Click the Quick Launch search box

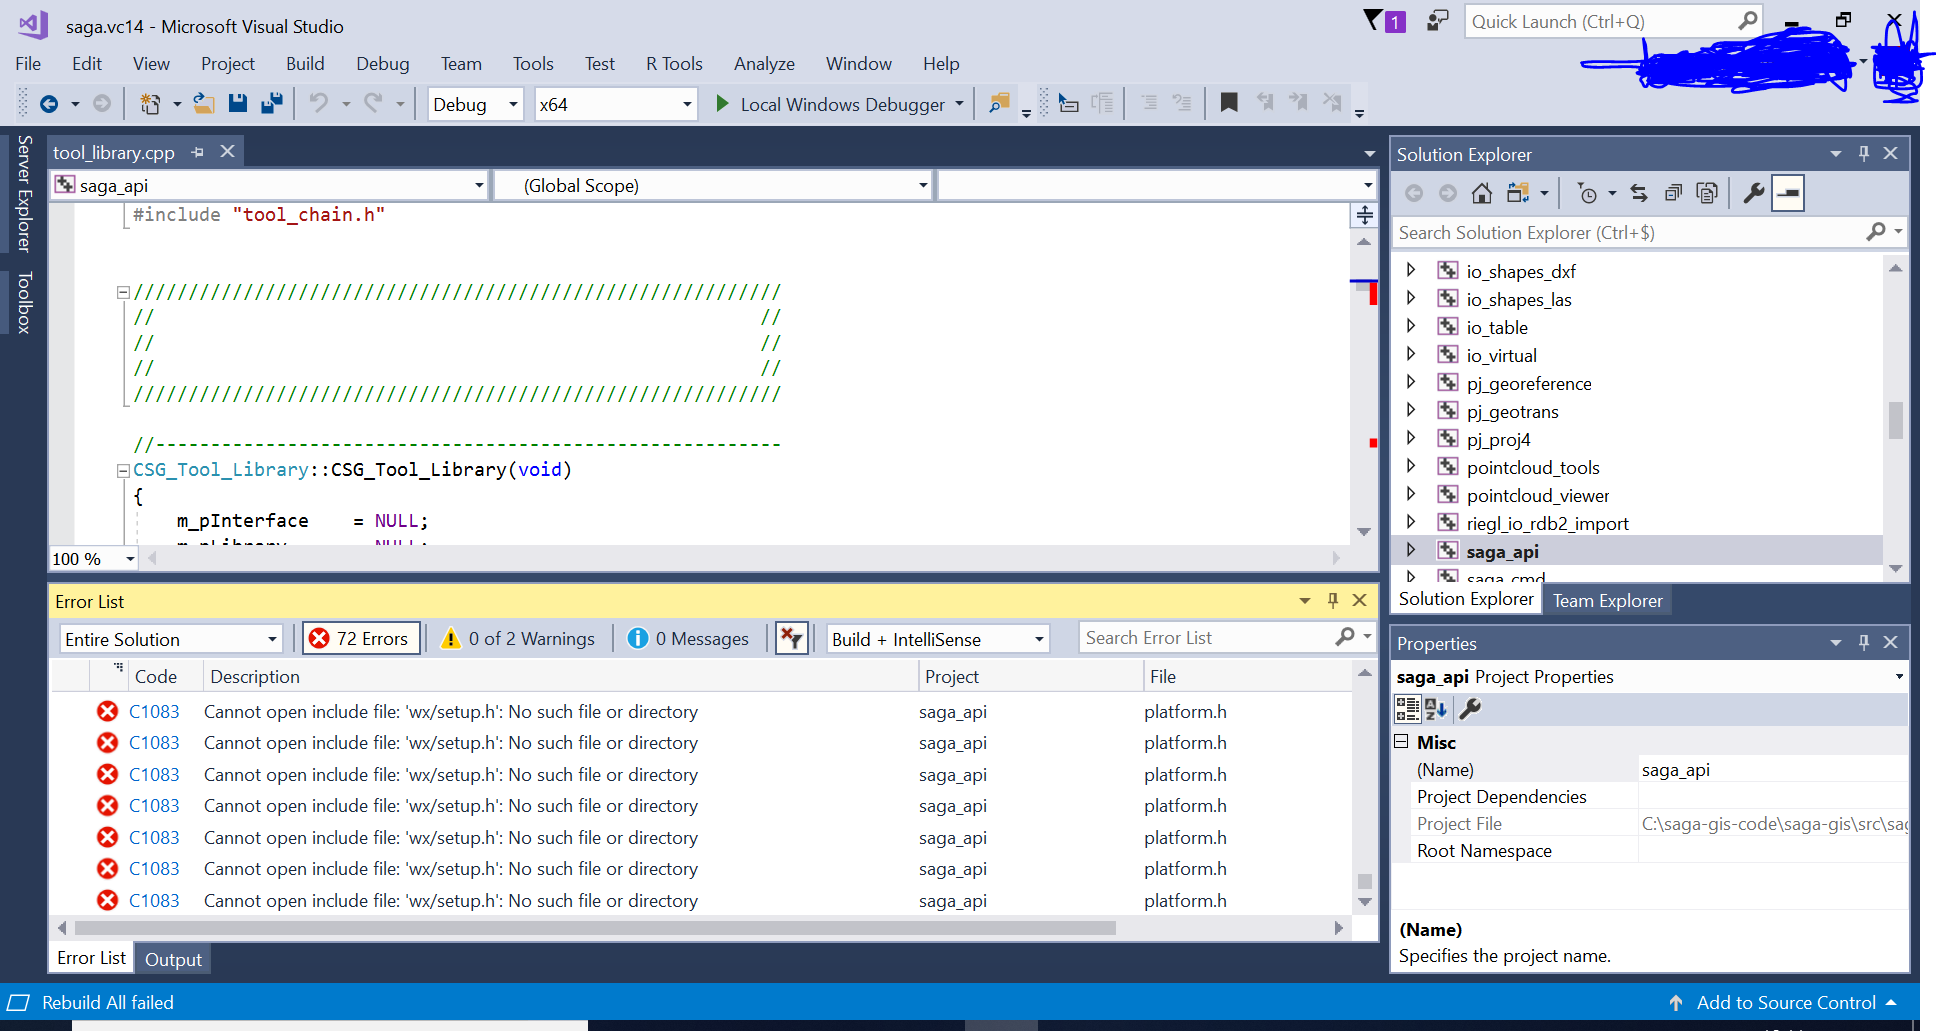(x=1600, y=21)
